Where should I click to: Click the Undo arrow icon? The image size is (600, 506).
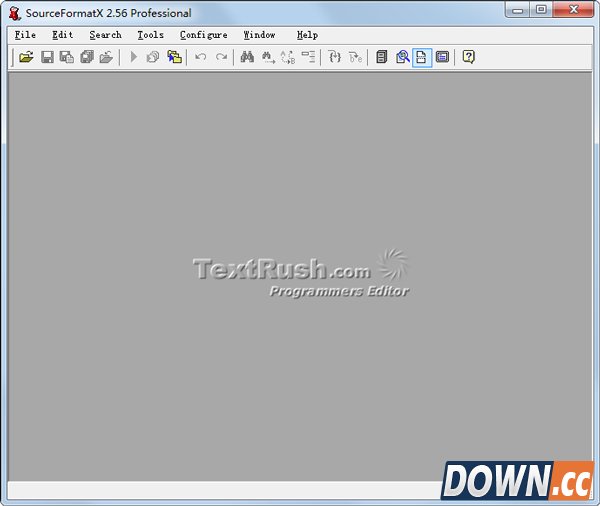point(201,57)
